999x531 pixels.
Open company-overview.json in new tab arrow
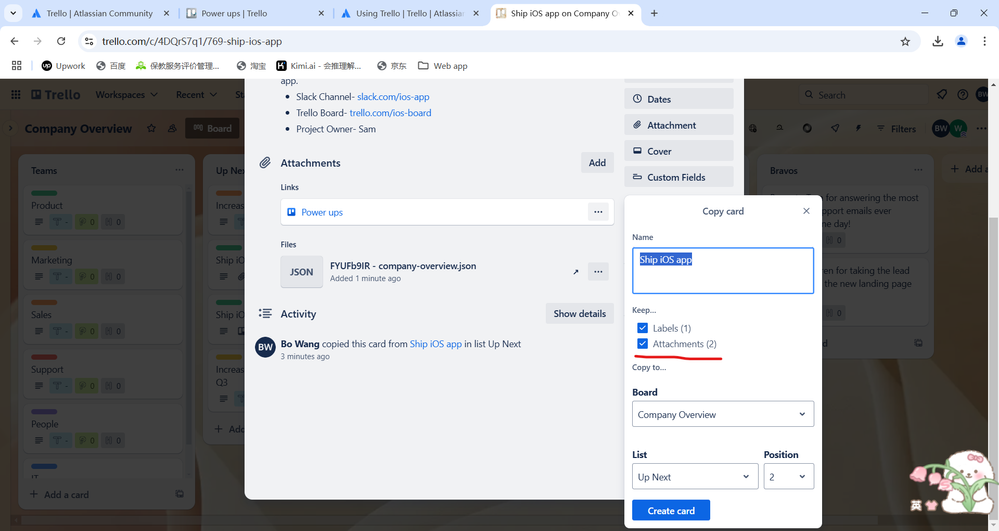575,272
